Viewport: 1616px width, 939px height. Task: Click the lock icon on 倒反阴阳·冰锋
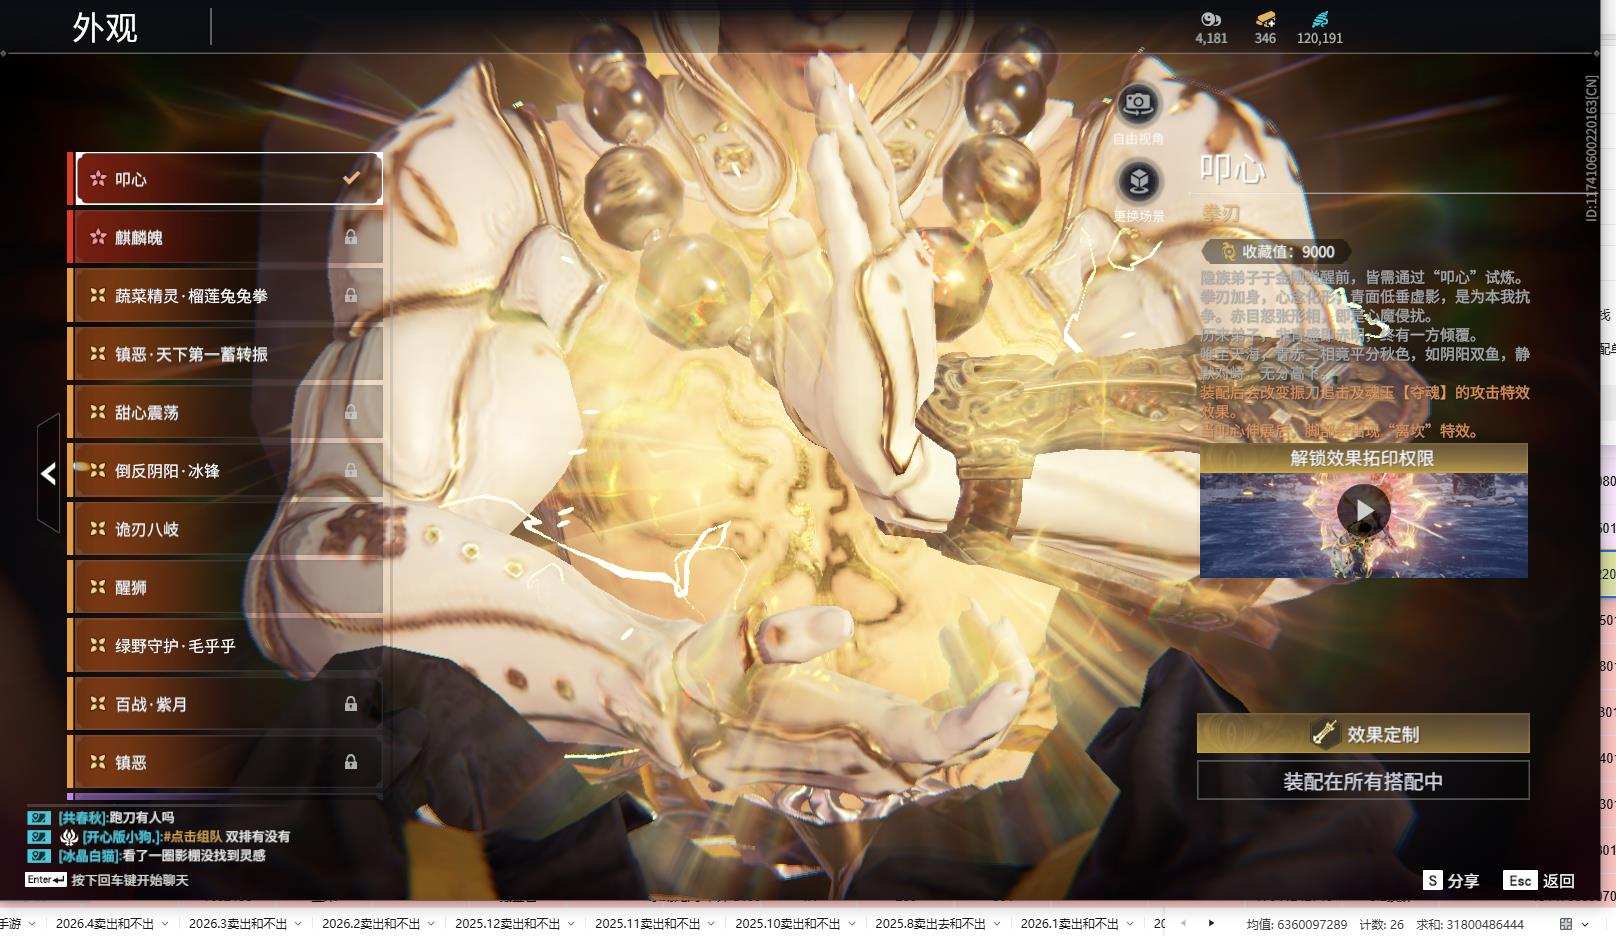click(351, 470)
